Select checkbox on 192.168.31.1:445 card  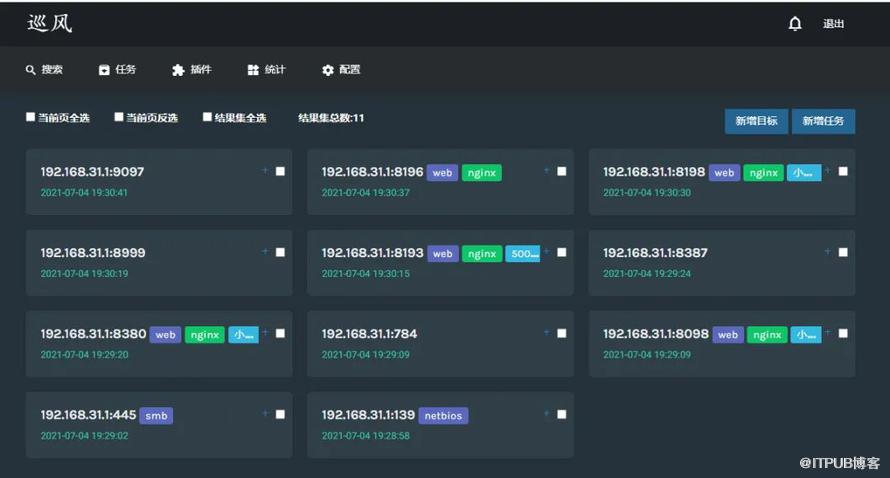click(280, 415)
